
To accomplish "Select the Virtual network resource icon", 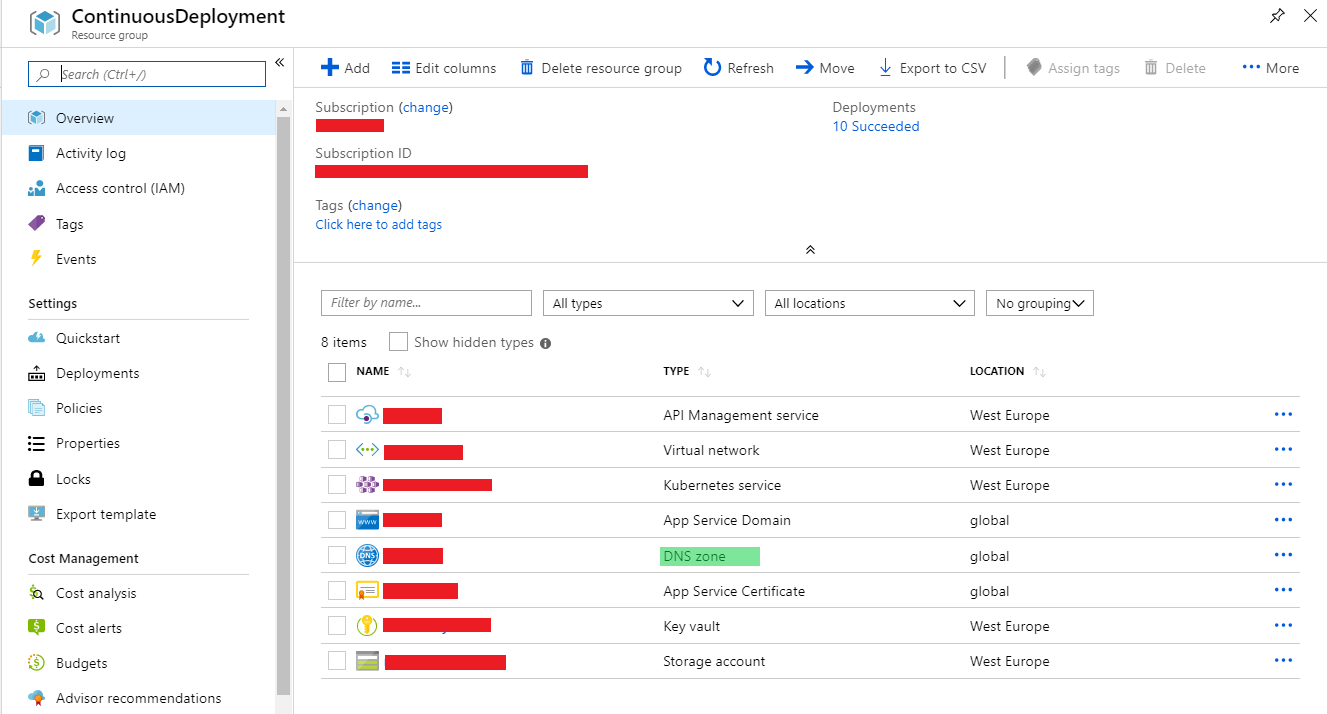I will pos(368,450).
